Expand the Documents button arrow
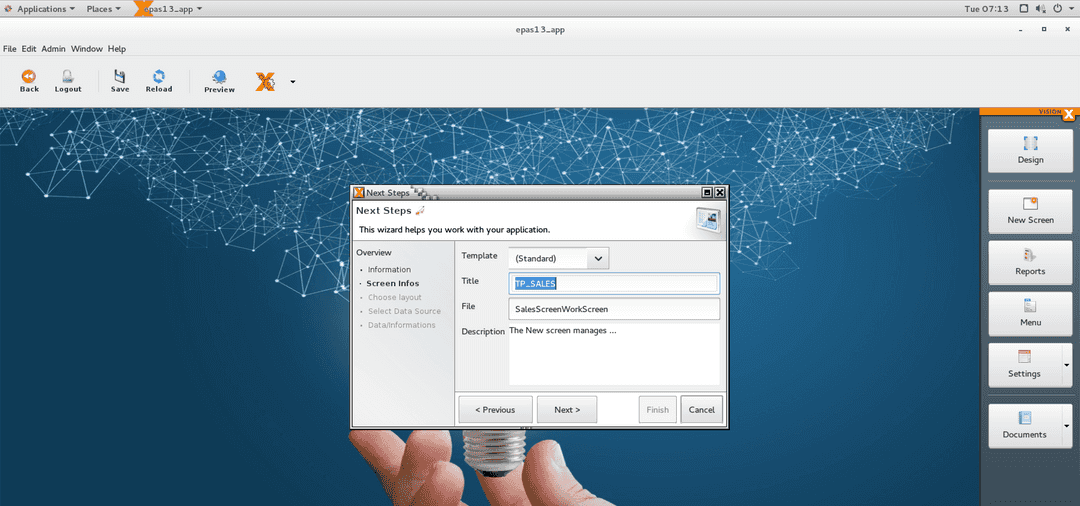The image size is (1080, 506). [x=1067, y=426]
